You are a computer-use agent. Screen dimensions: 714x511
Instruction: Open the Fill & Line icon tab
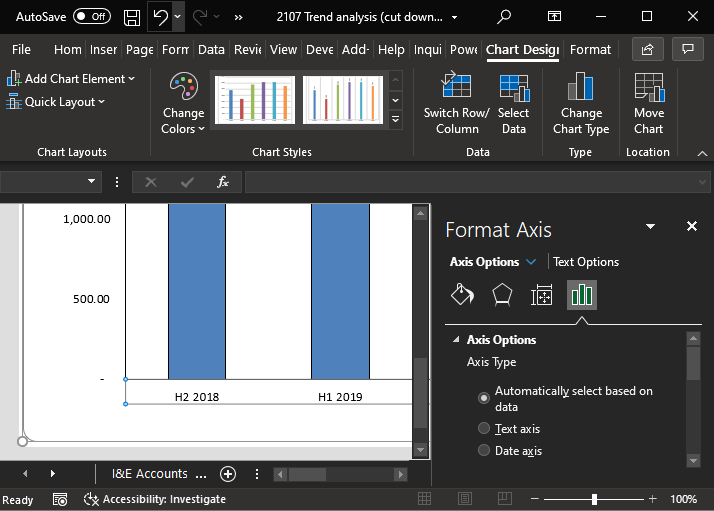click(462, 294)
